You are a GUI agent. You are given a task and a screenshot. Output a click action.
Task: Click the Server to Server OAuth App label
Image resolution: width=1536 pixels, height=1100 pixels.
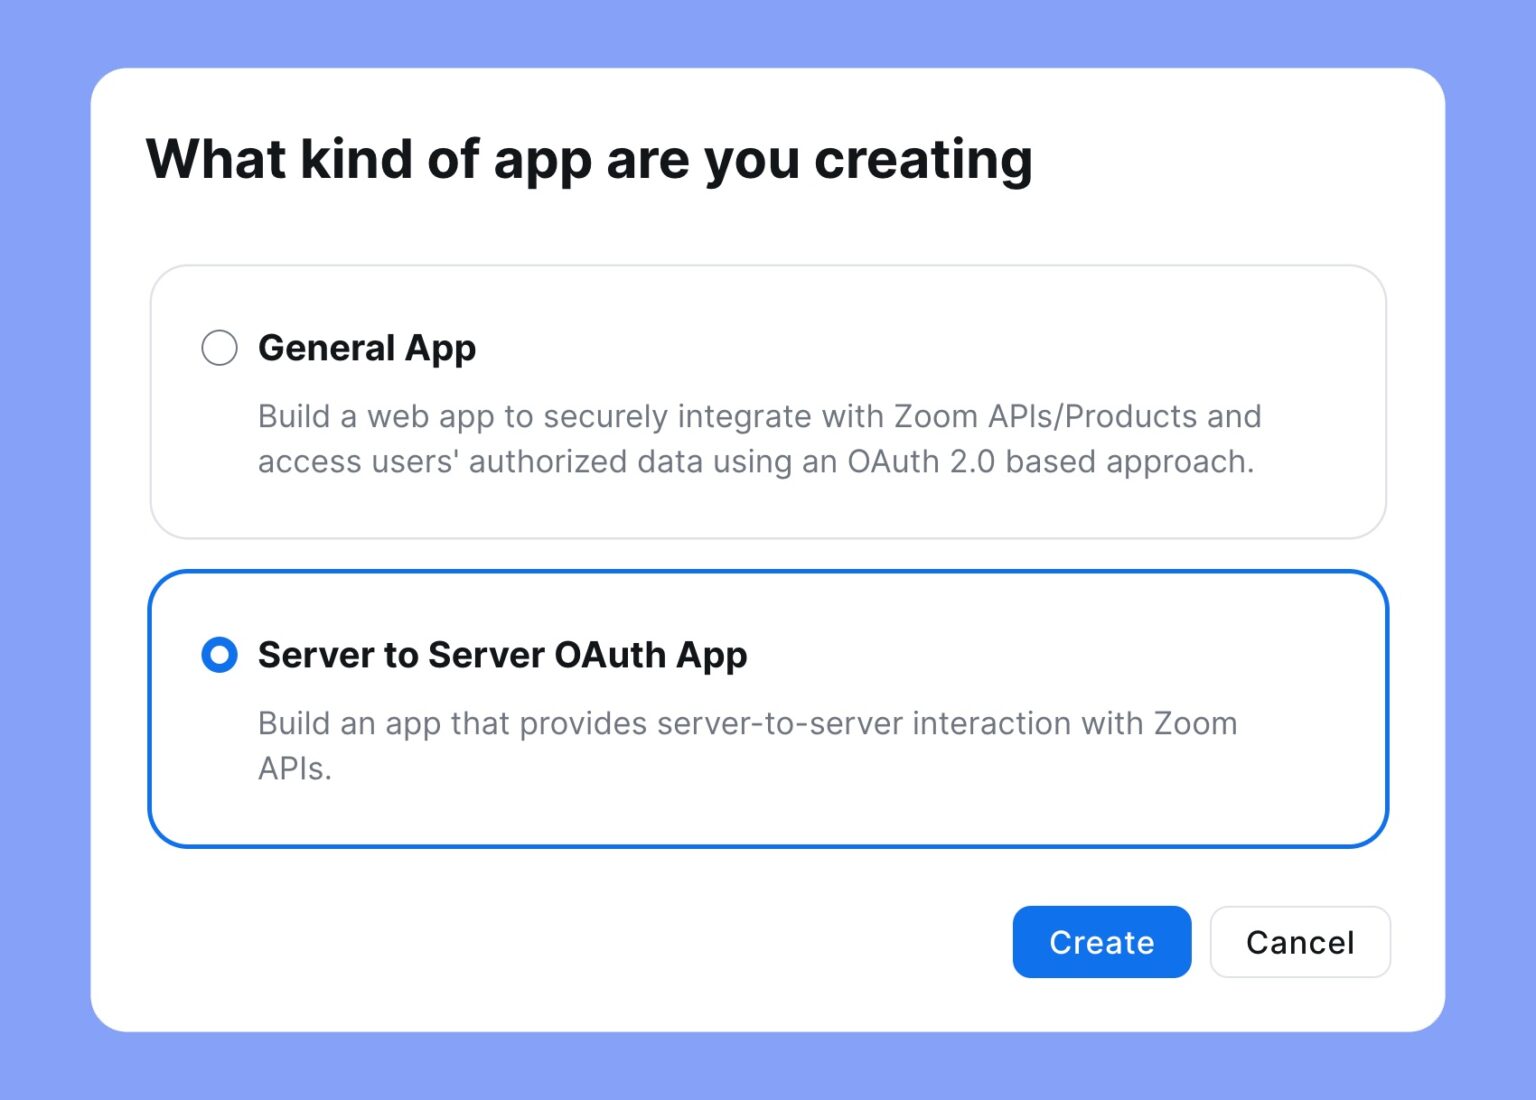503,655
